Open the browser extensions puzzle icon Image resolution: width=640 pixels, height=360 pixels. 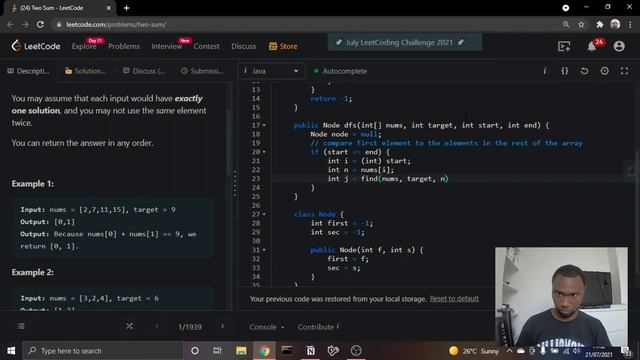[x=600, y=24]
